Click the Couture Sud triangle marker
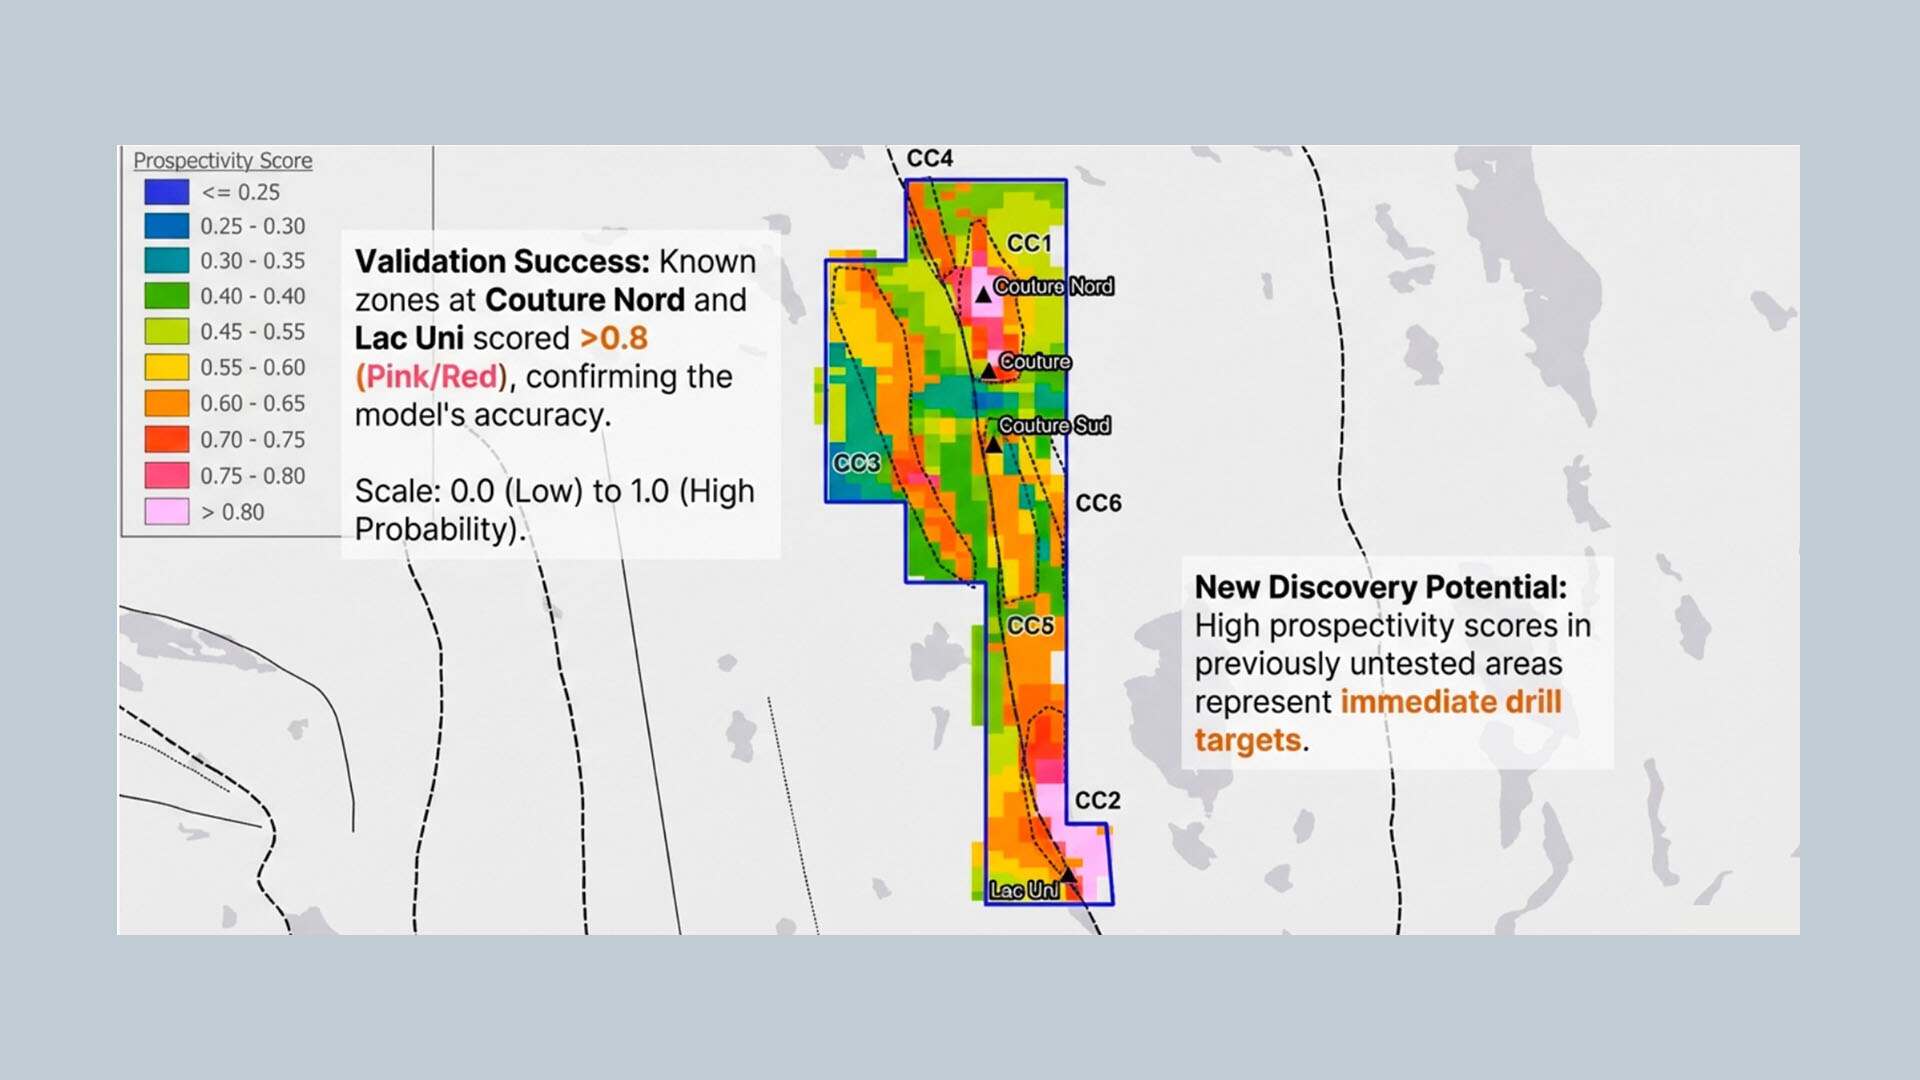The image size is (1920, 1080). (x=993, y=444)
